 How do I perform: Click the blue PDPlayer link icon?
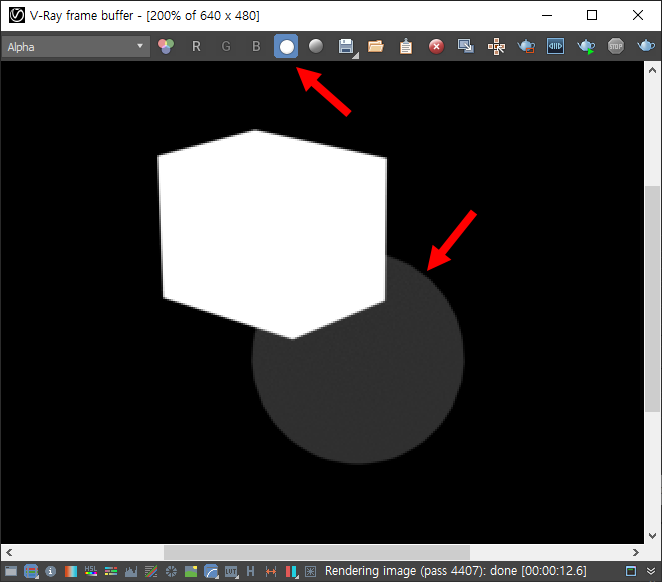(556, 46)
